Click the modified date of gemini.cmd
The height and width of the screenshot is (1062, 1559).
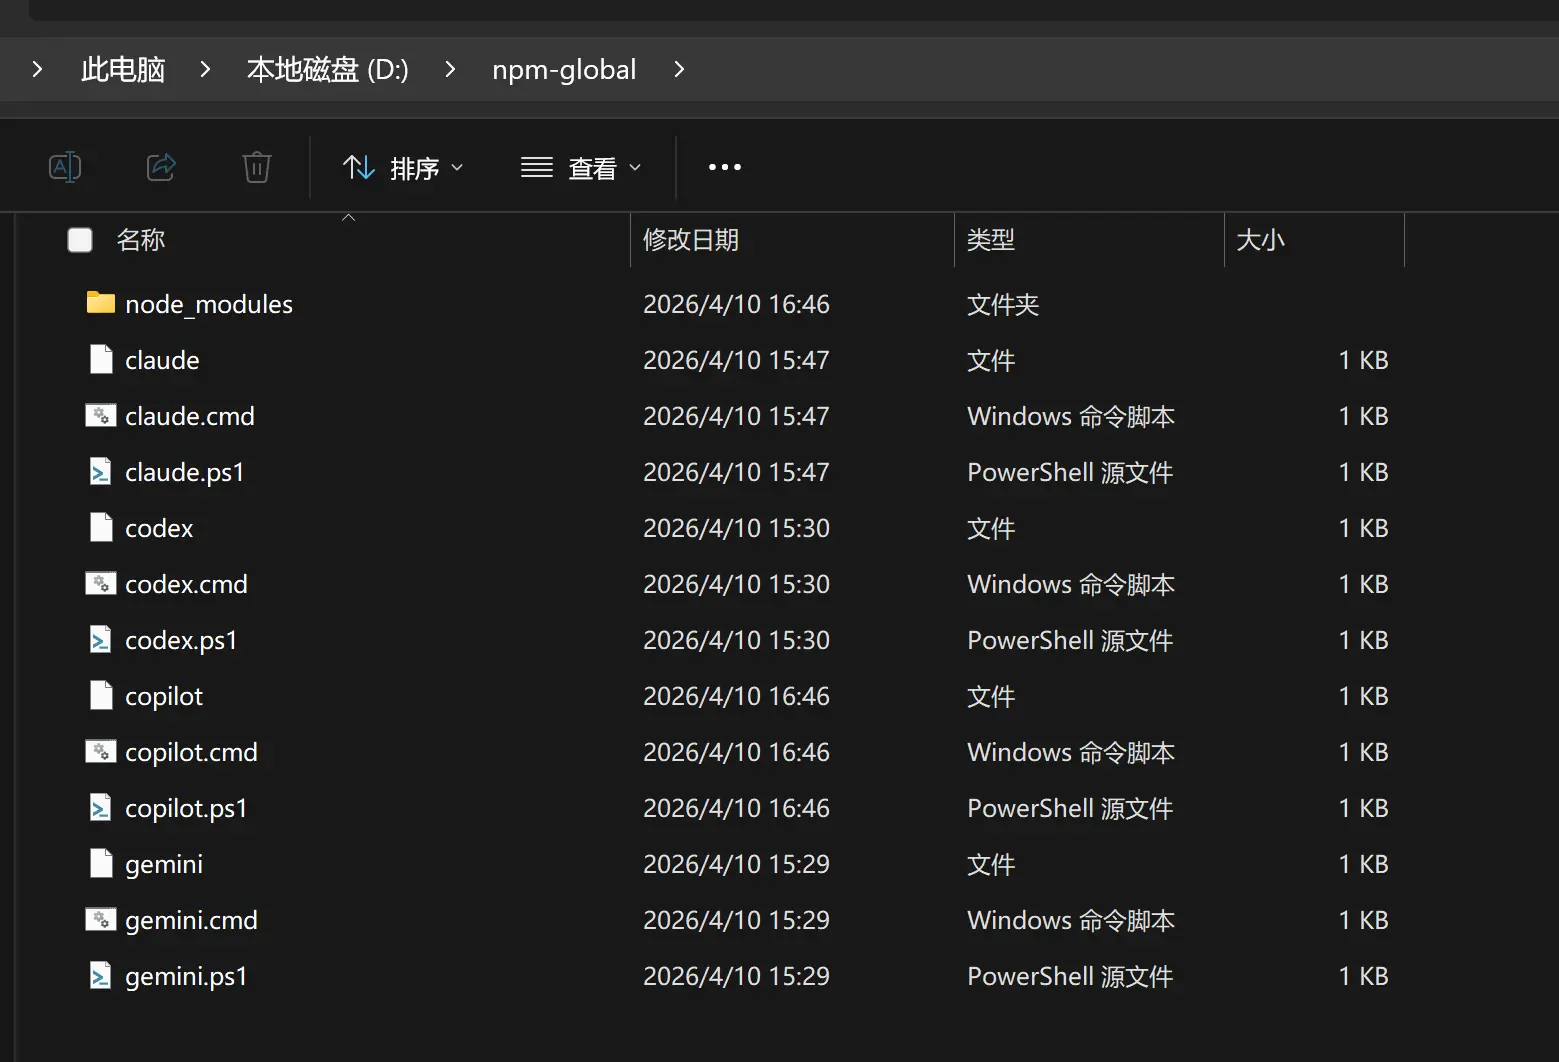pos(736,920)
